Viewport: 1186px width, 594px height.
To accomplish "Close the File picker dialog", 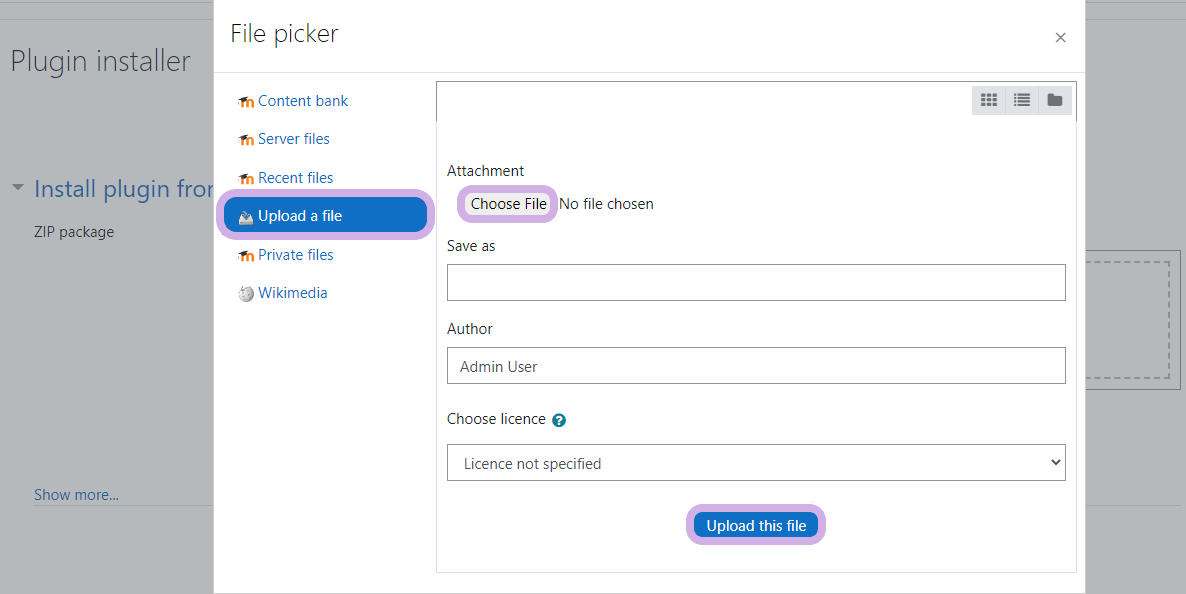I will [1060, 38].
